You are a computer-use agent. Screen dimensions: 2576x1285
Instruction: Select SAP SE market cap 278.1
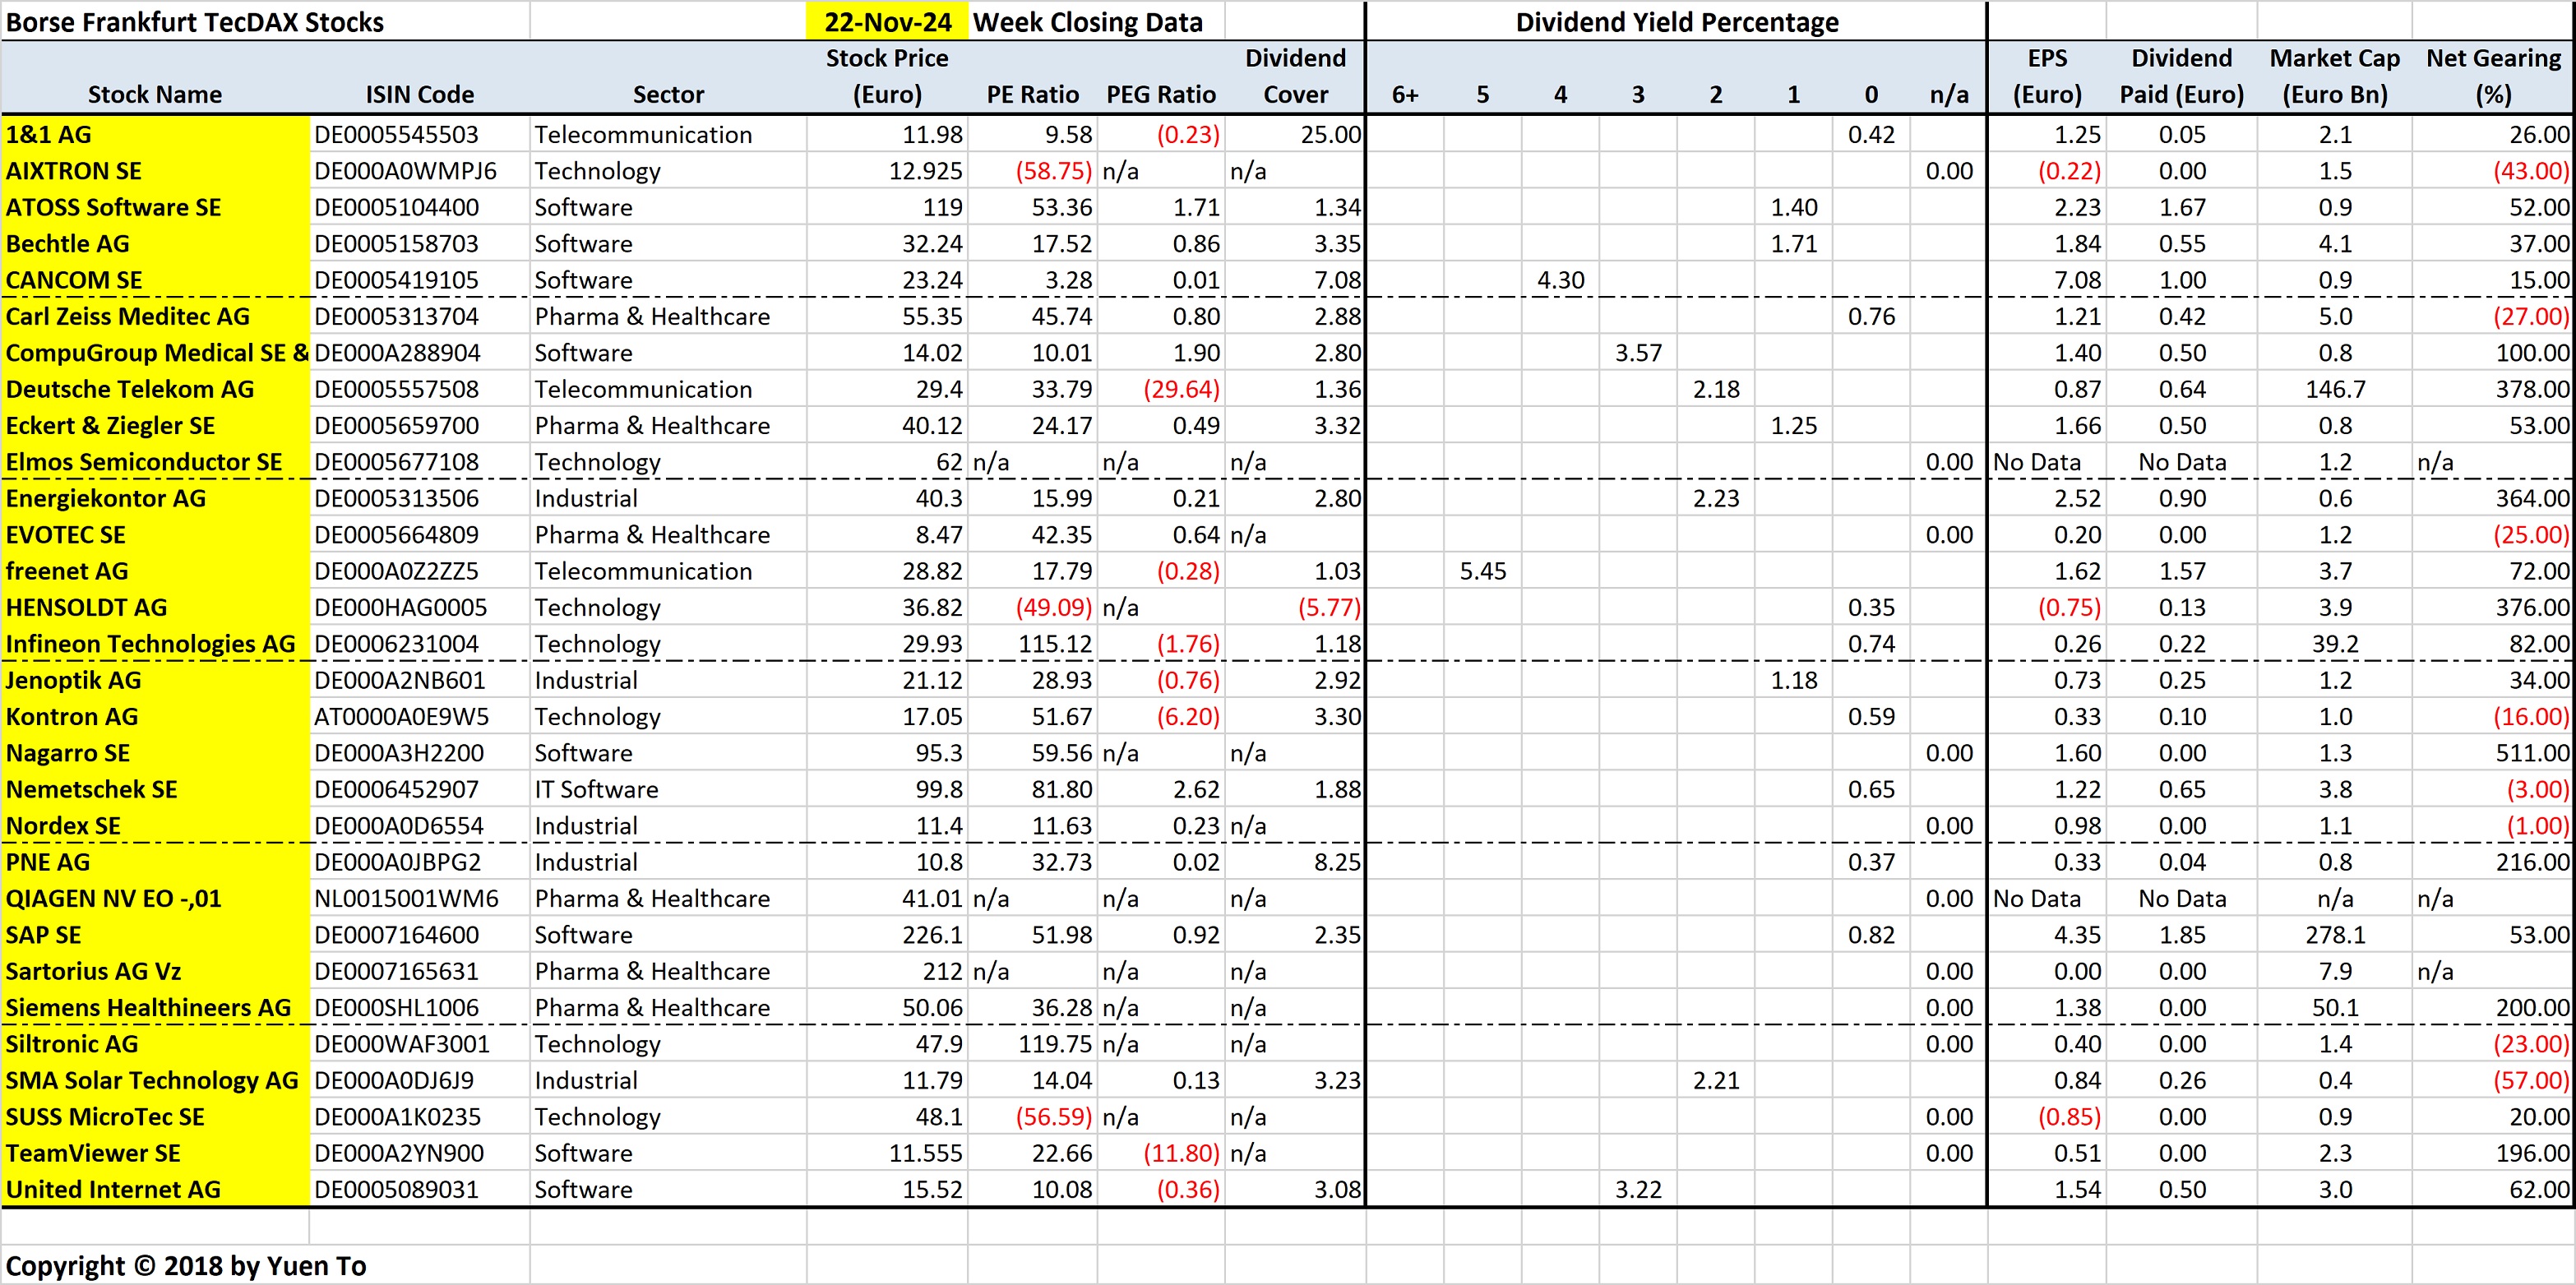[x=2335, y=935]
